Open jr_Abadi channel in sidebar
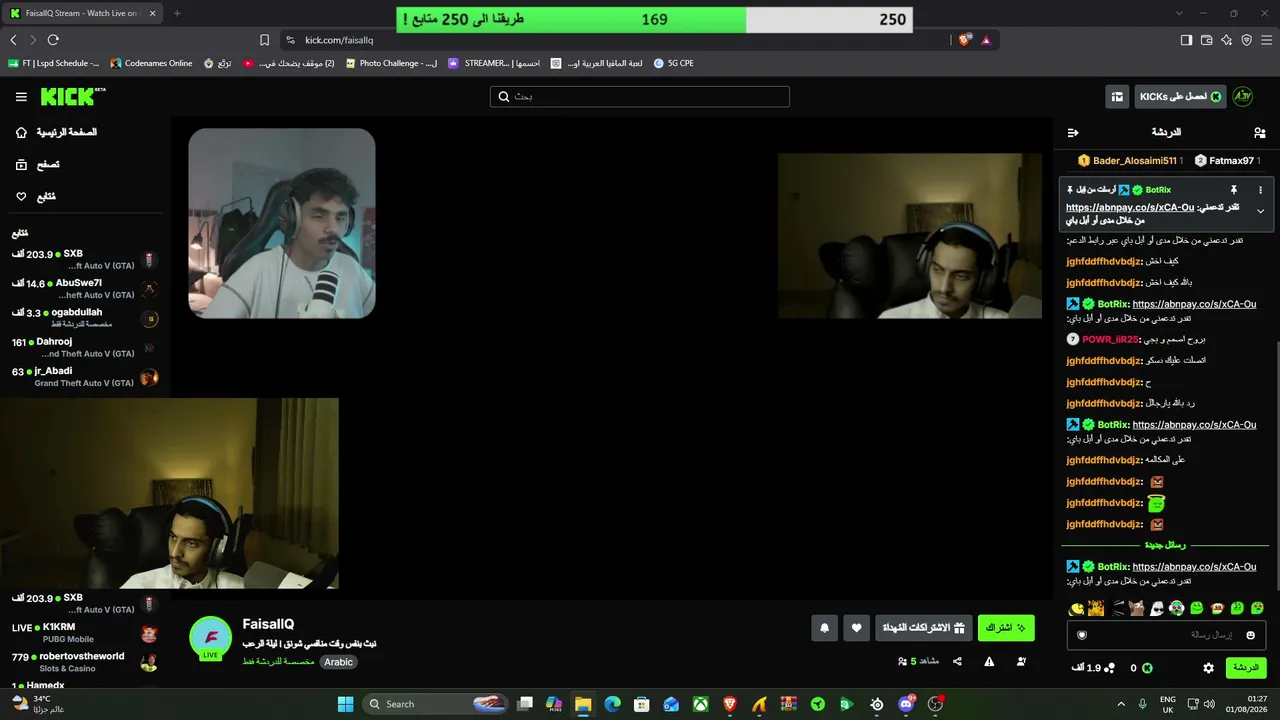1280x720 pixels. [x=85, y=376]
